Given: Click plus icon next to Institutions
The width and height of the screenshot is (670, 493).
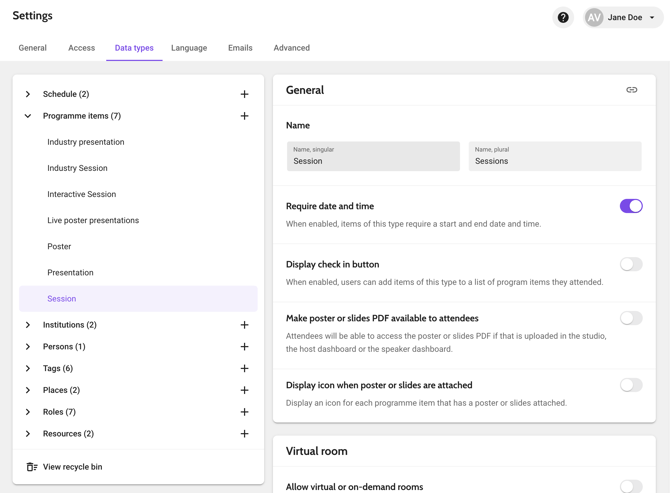Looking at the screenshot, I should pos(244,325).
